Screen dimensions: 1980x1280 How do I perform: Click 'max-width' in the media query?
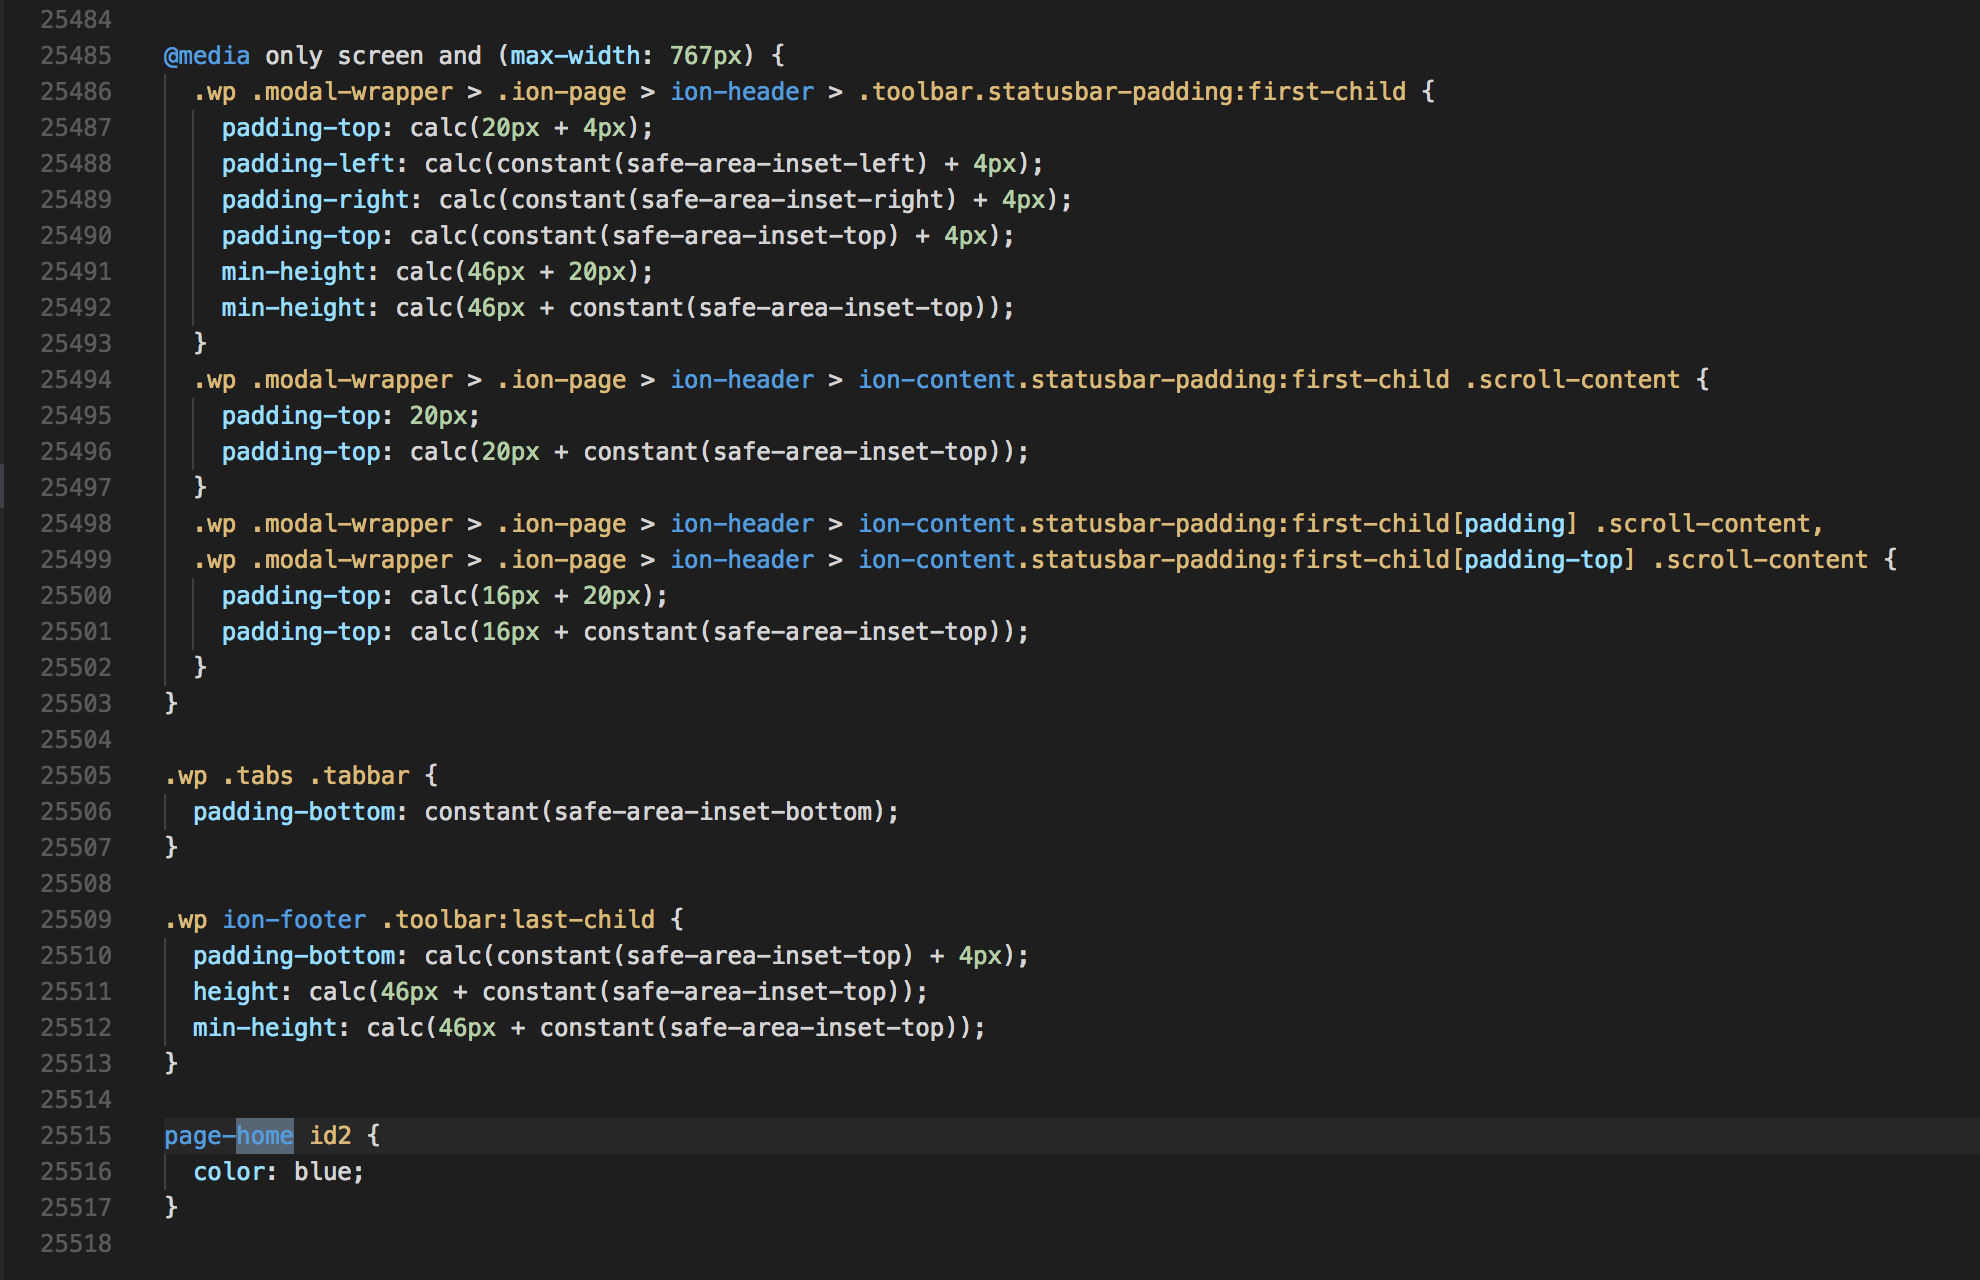[575, 56]
